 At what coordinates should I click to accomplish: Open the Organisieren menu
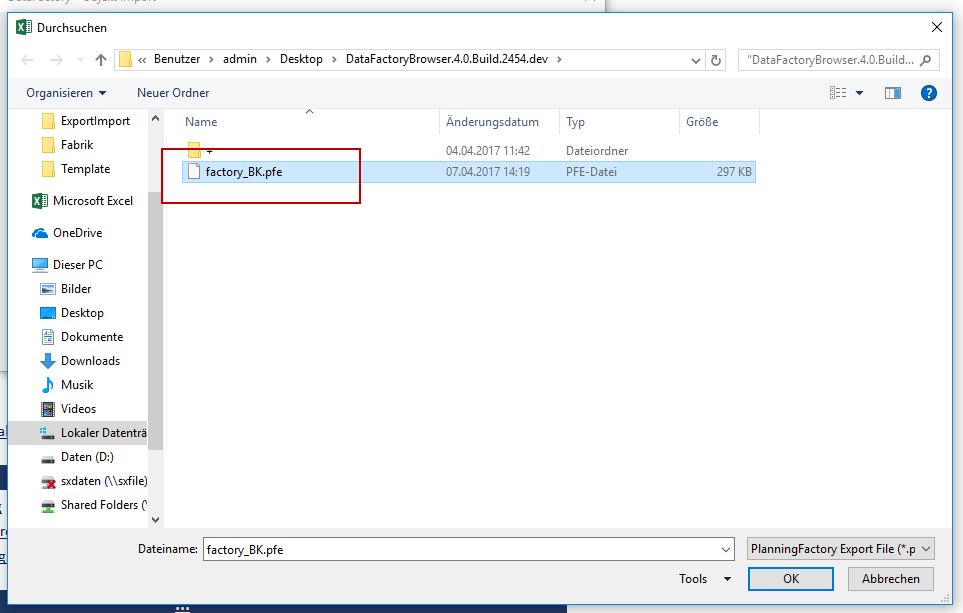point(66,93)
